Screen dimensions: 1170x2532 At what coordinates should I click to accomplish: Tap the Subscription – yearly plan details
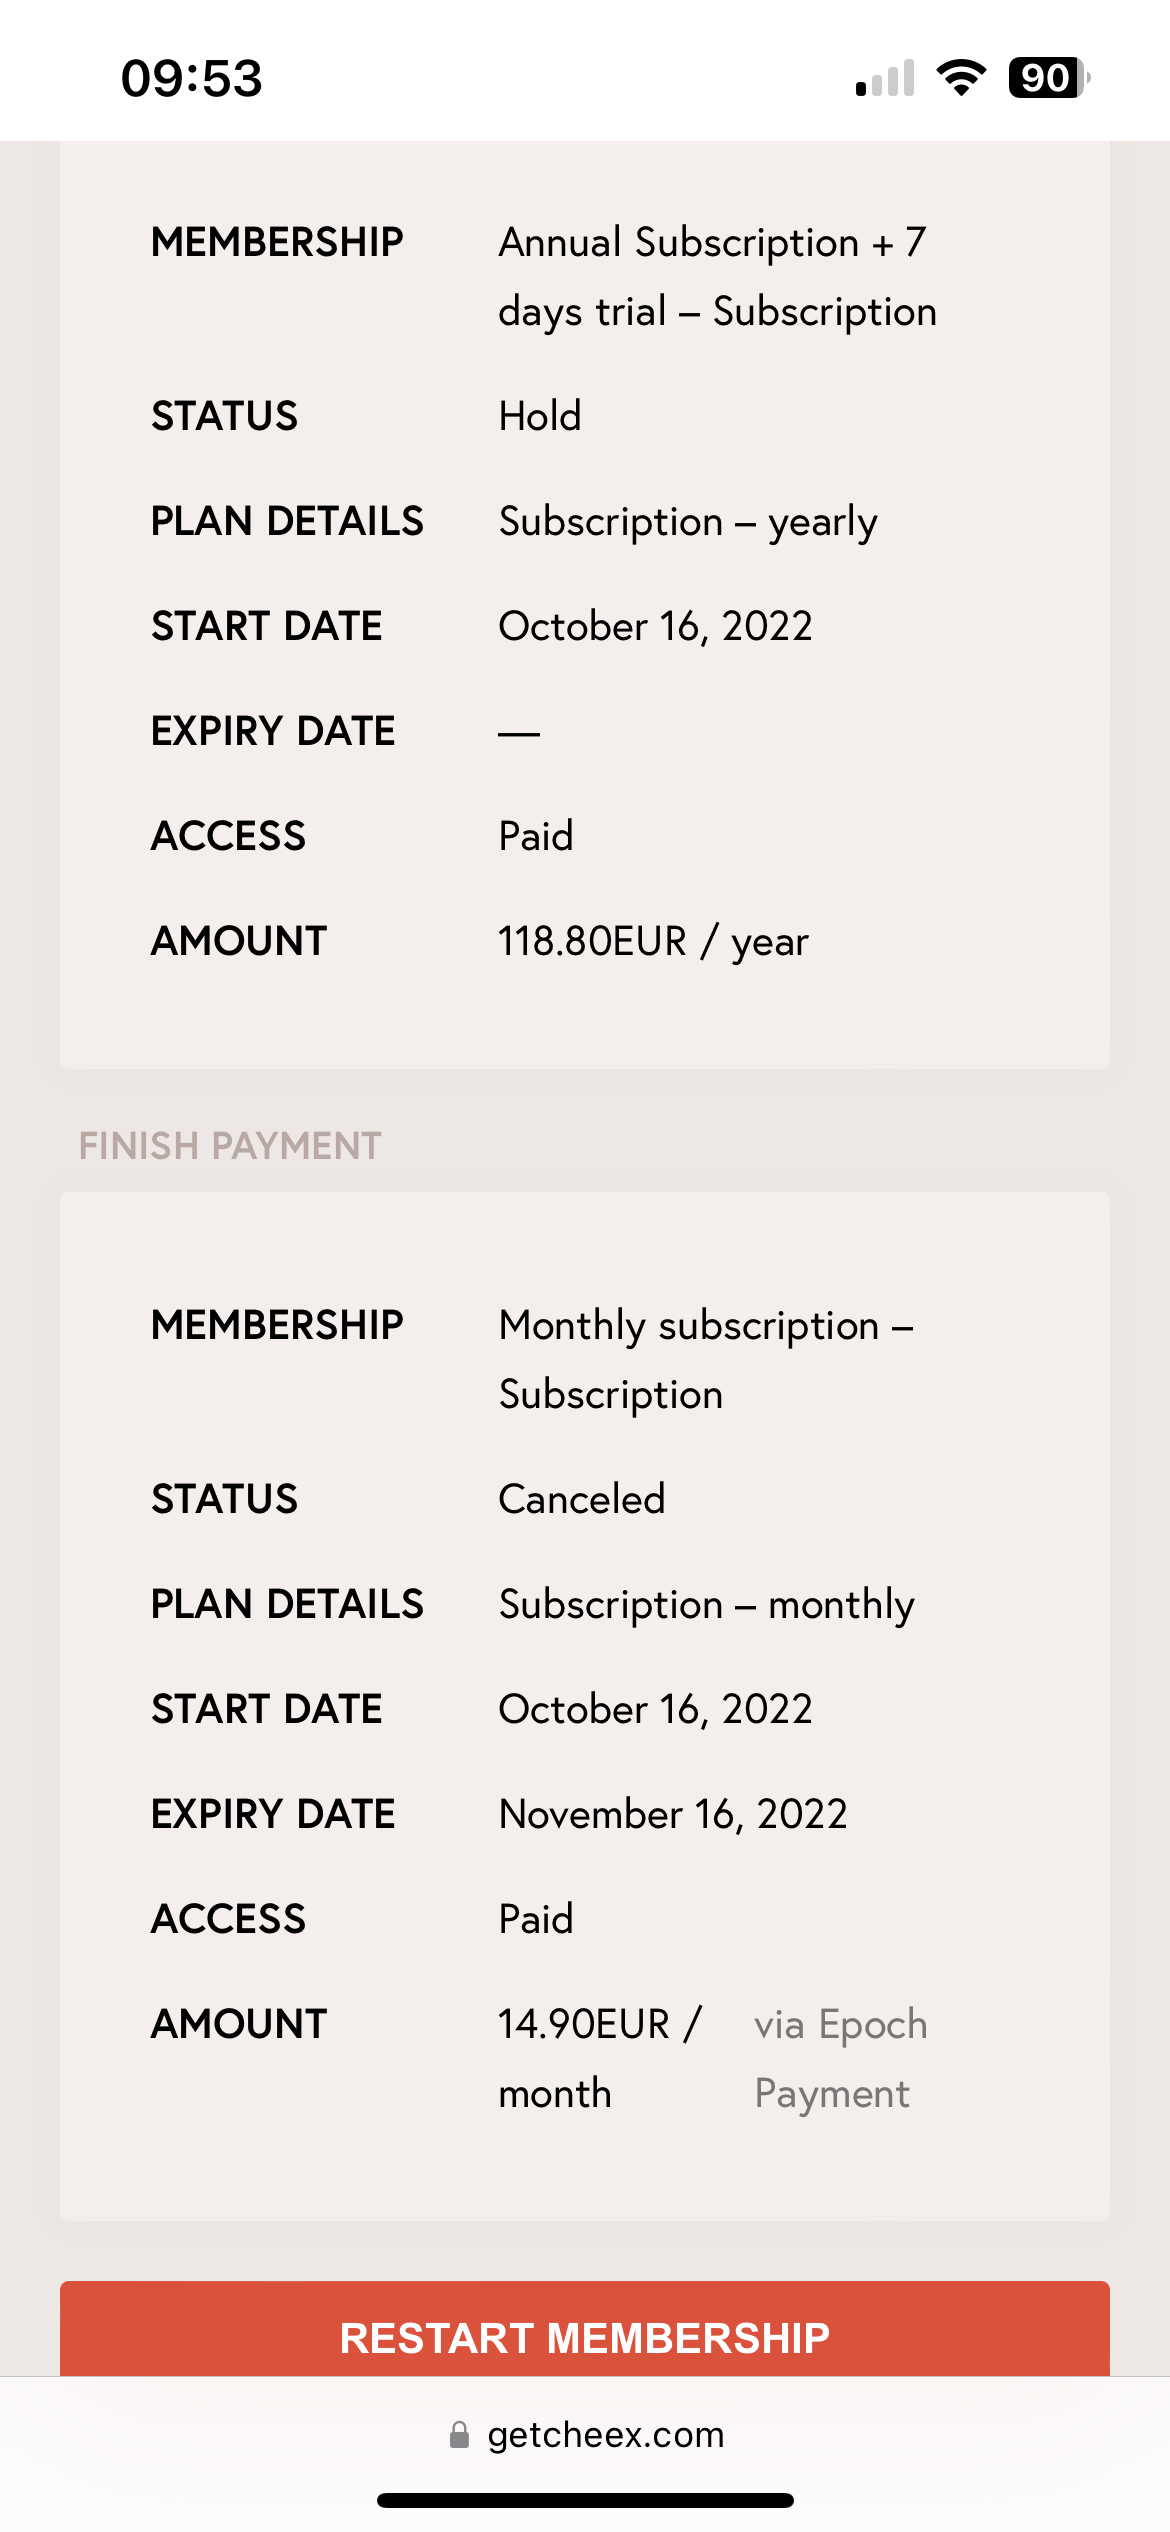coord(688,522)
